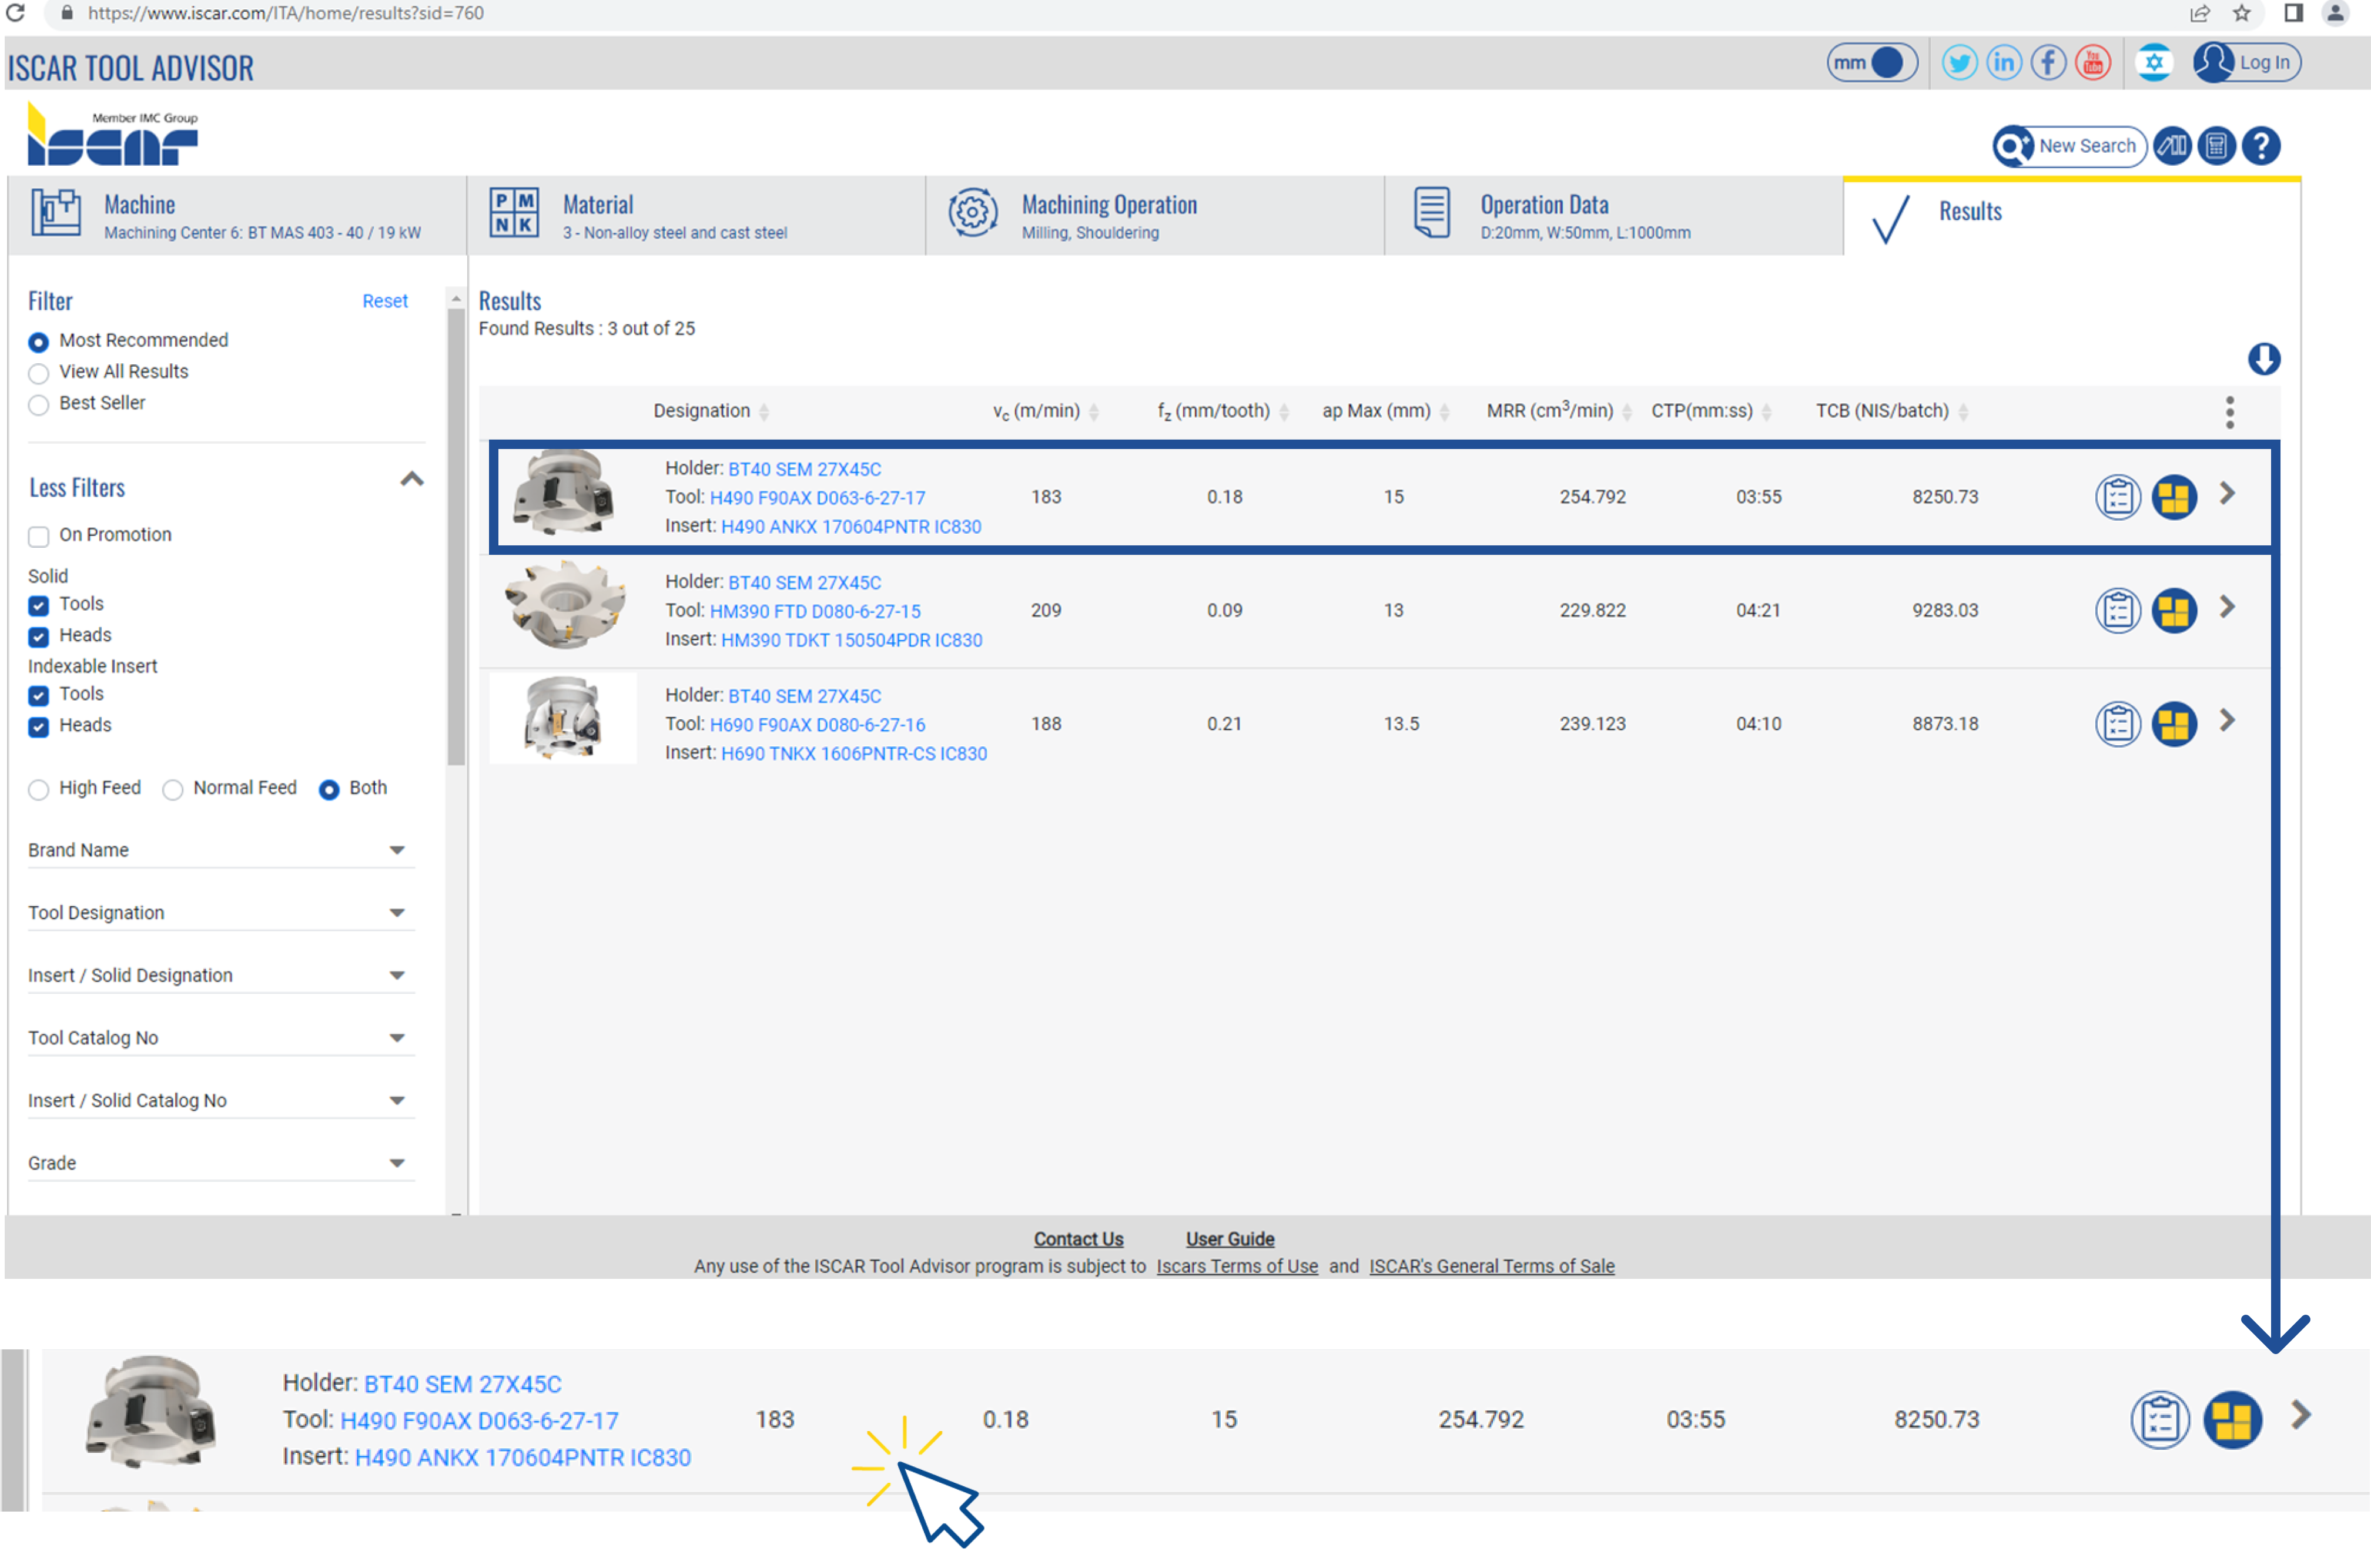Click the open book catalog icon in header

tap(2172, 146)
